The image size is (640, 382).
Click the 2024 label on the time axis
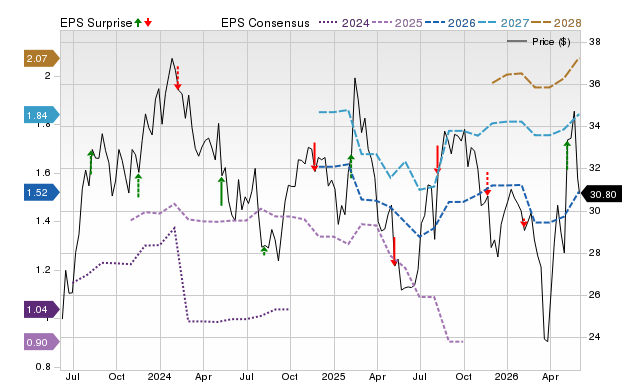point(160,376)
